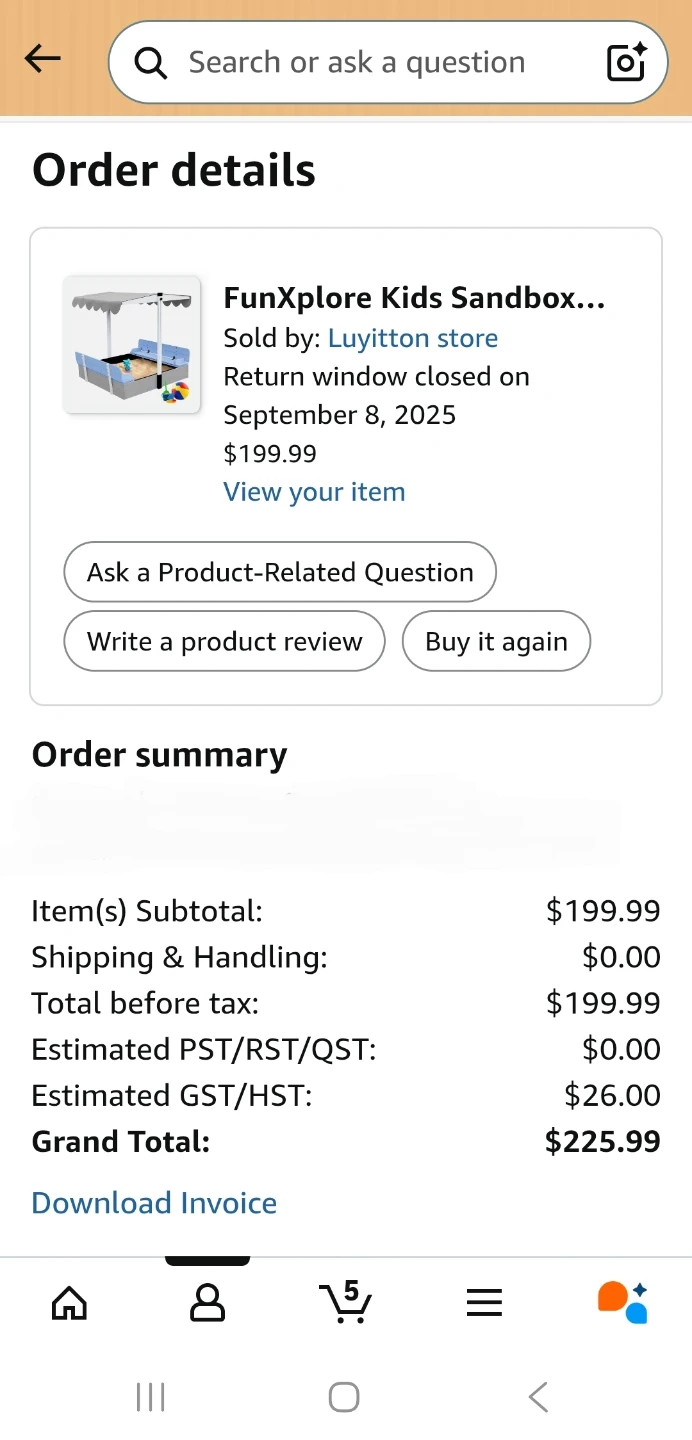Open camera lens search icon
The height and width of the screenshot is (1440, 692).
[627, 62]
